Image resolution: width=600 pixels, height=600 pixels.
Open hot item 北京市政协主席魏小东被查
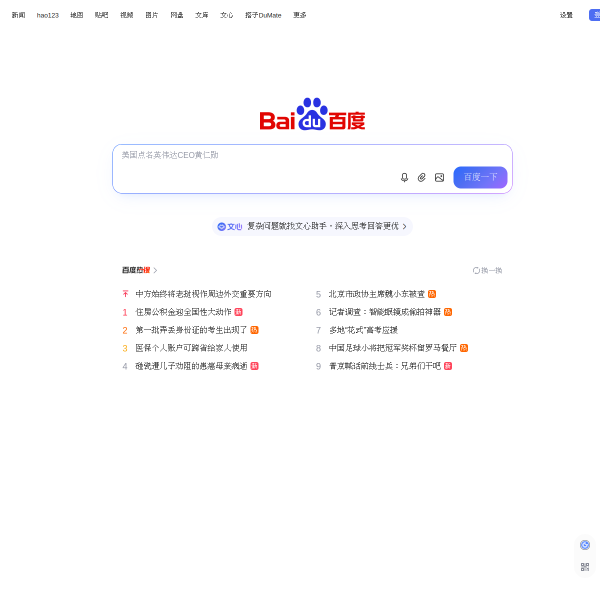pyautogui.click(x=377, y=294)
